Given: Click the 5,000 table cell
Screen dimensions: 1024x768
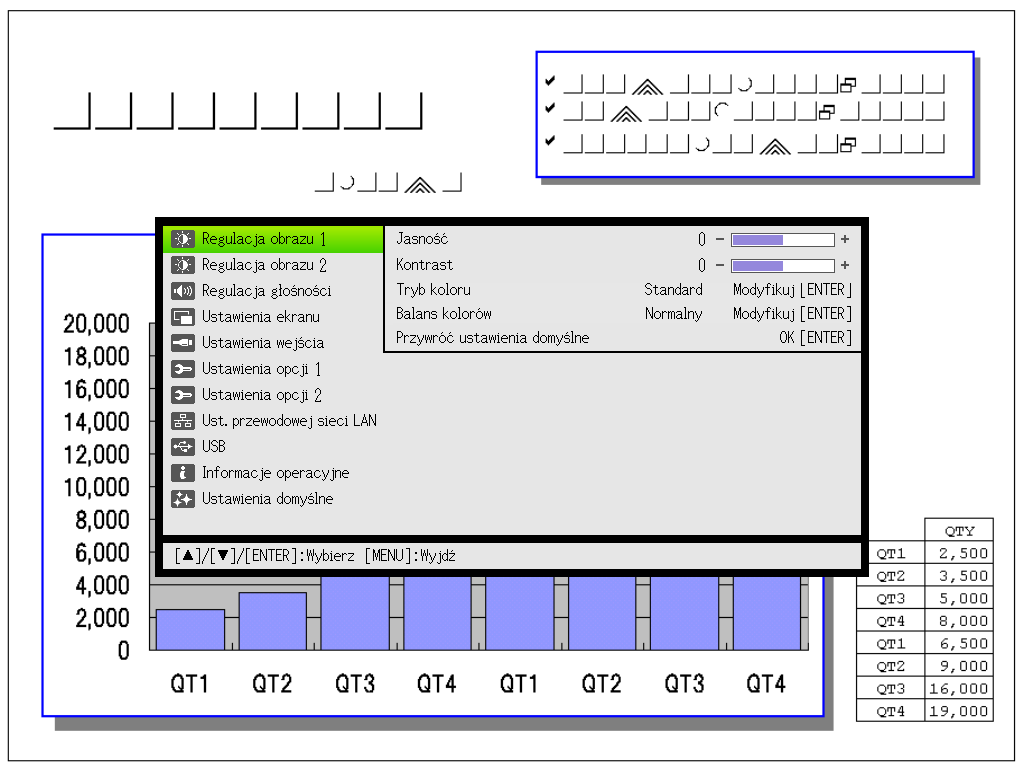Looking at the screenshot, I should tap(959, 599).
